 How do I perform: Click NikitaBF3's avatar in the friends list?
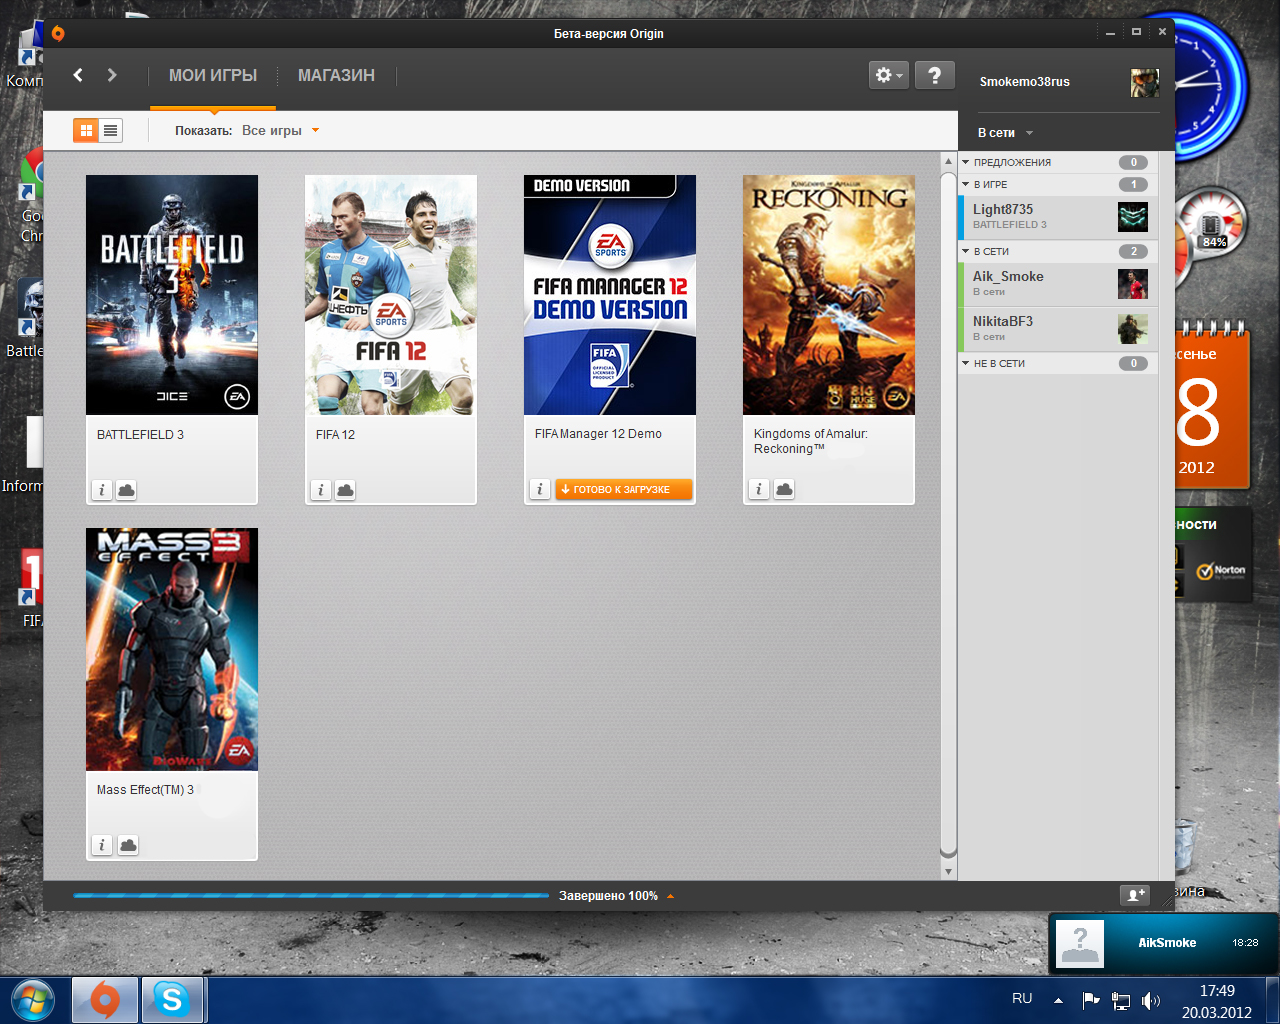tap(1133, 329)
